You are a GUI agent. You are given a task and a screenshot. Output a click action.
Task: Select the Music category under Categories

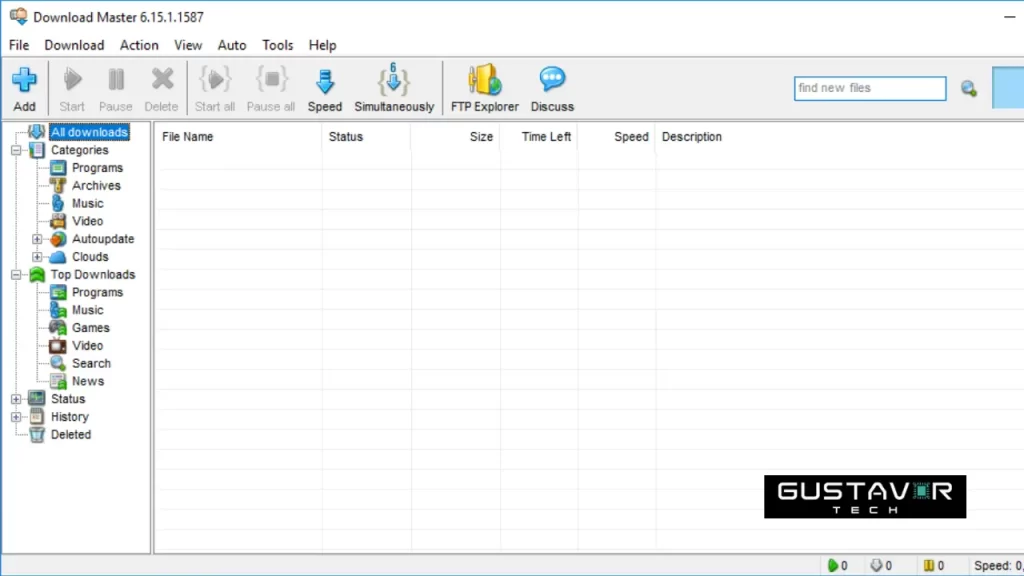(x=87, y=203)
